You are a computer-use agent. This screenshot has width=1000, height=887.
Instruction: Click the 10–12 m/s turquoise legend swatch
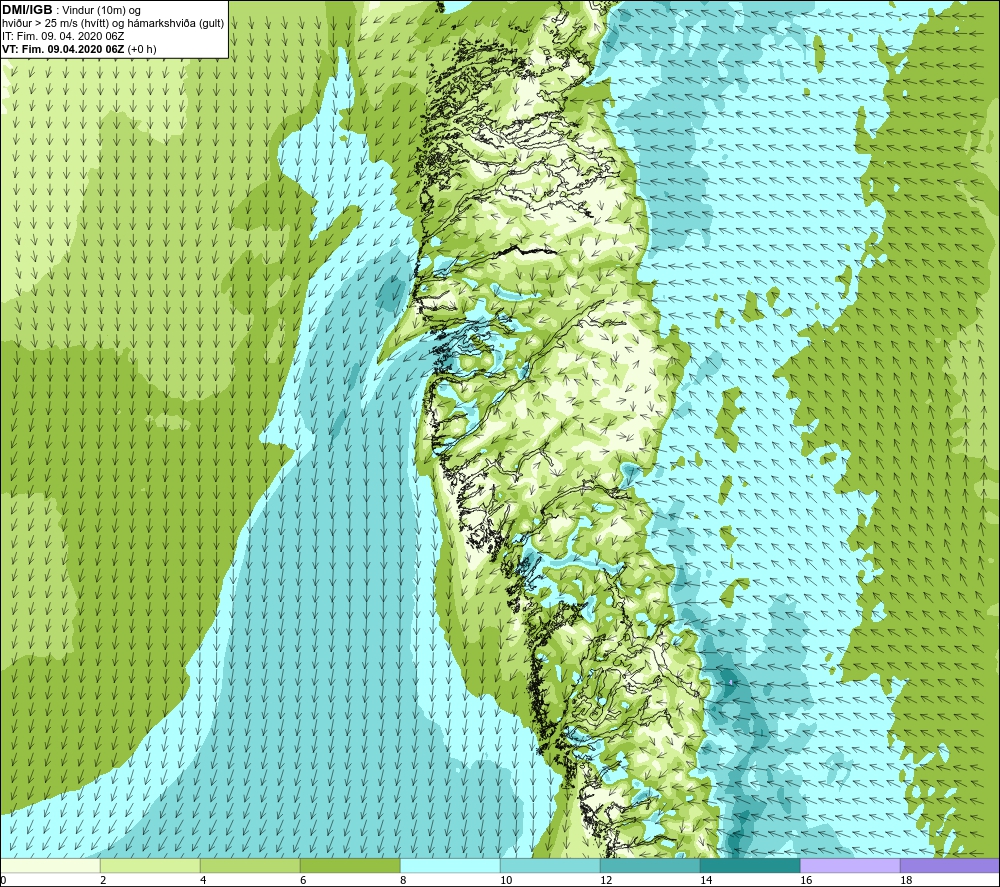pos(550,866)
